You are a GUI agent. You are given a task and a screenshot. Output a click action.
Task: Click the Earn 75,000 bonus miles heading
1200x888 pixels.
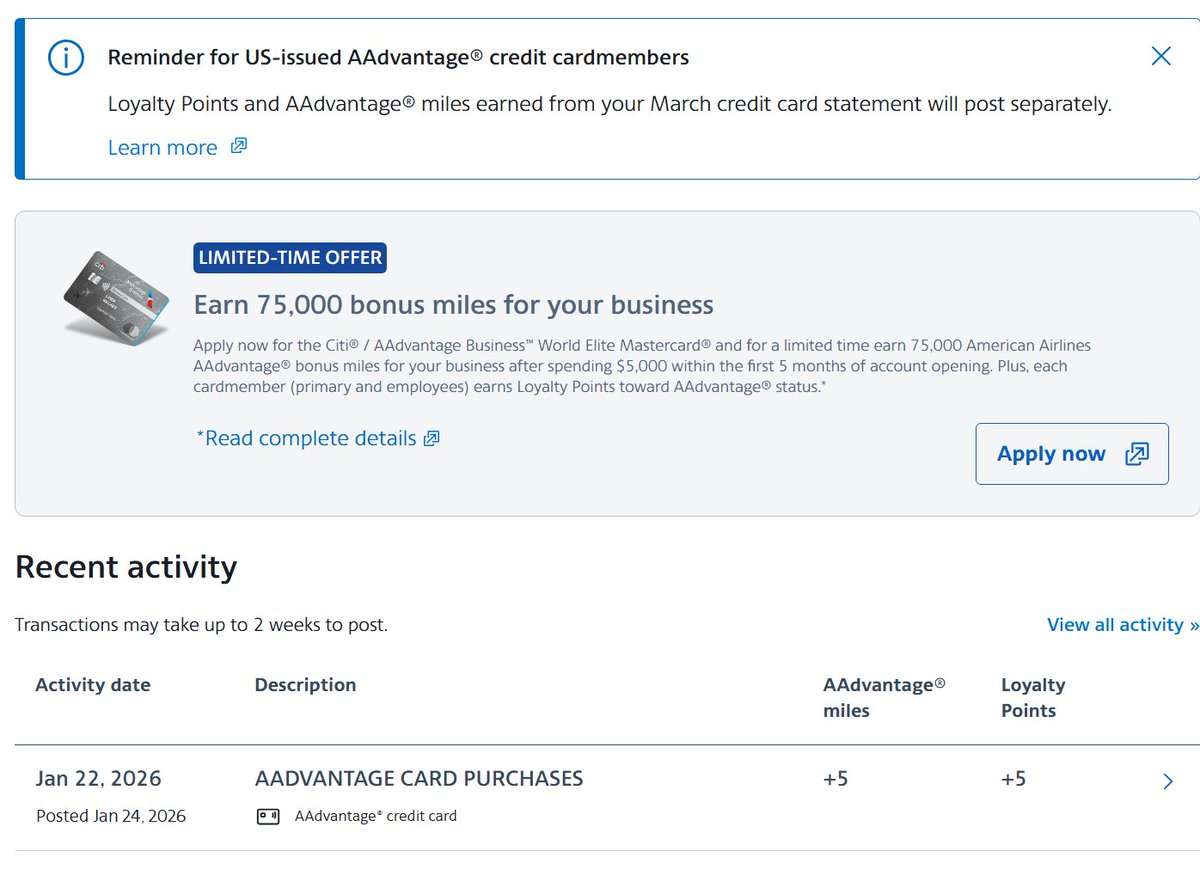454,305
